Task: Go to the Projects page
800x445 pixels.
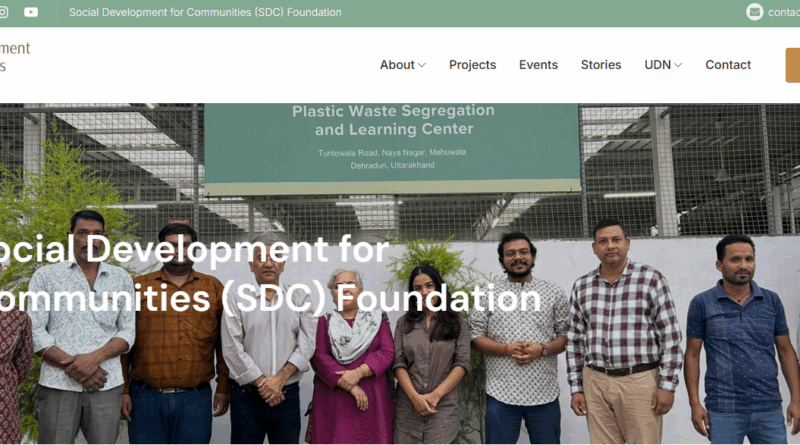Action: point(472,65)
